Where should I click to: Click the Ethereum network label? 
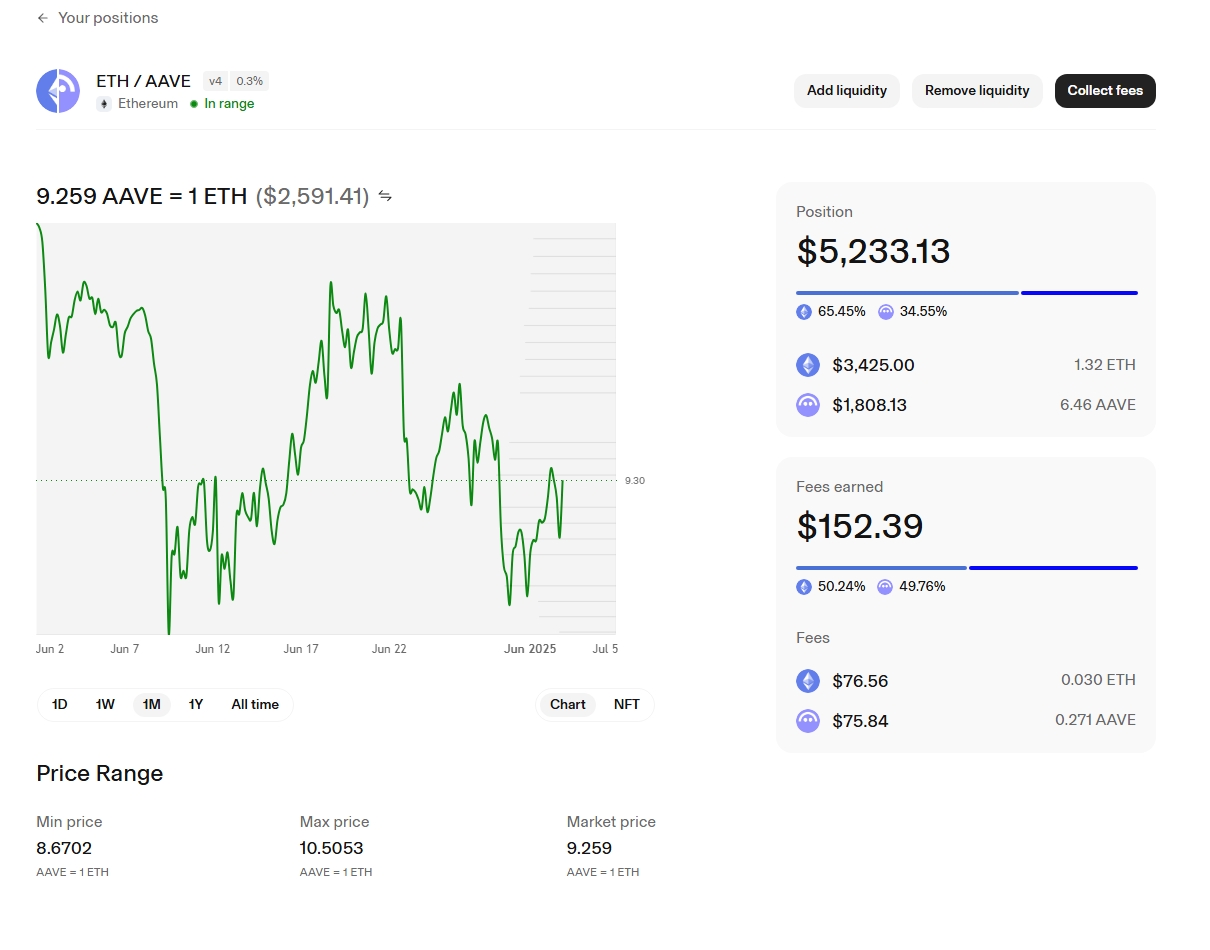click(148, 104)
